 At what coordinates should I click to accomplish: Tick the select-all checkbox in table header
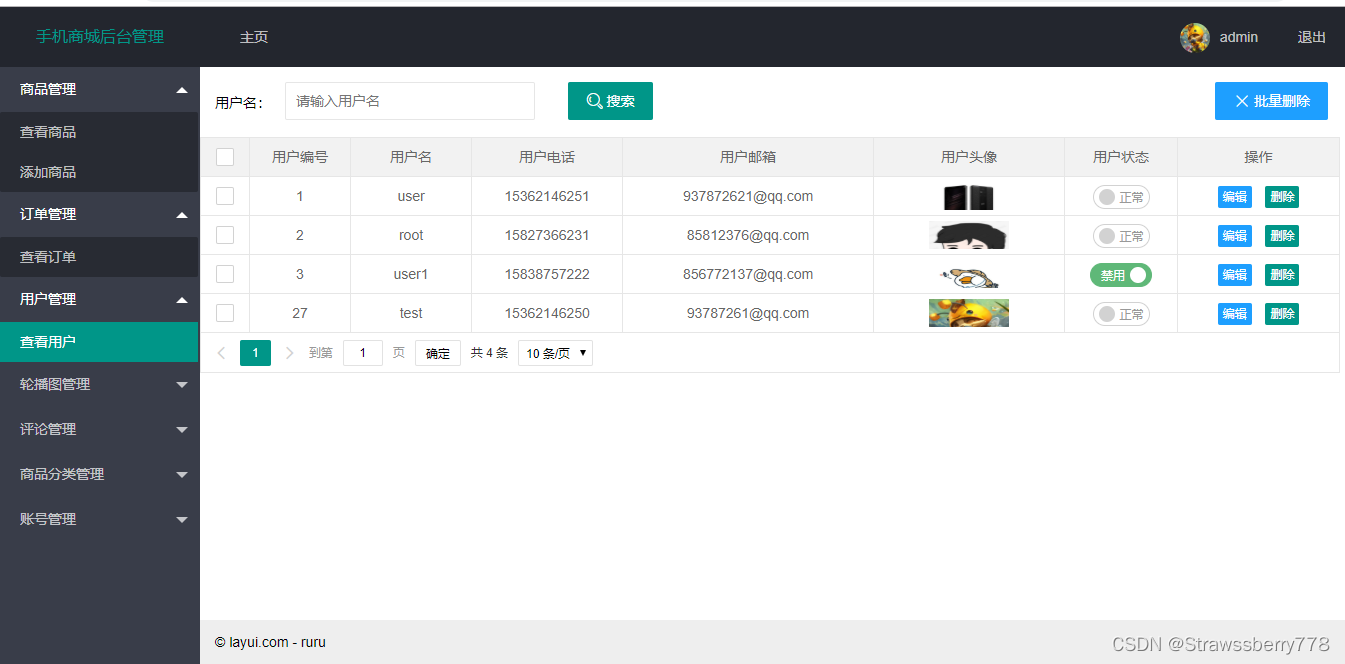[225, 157]
